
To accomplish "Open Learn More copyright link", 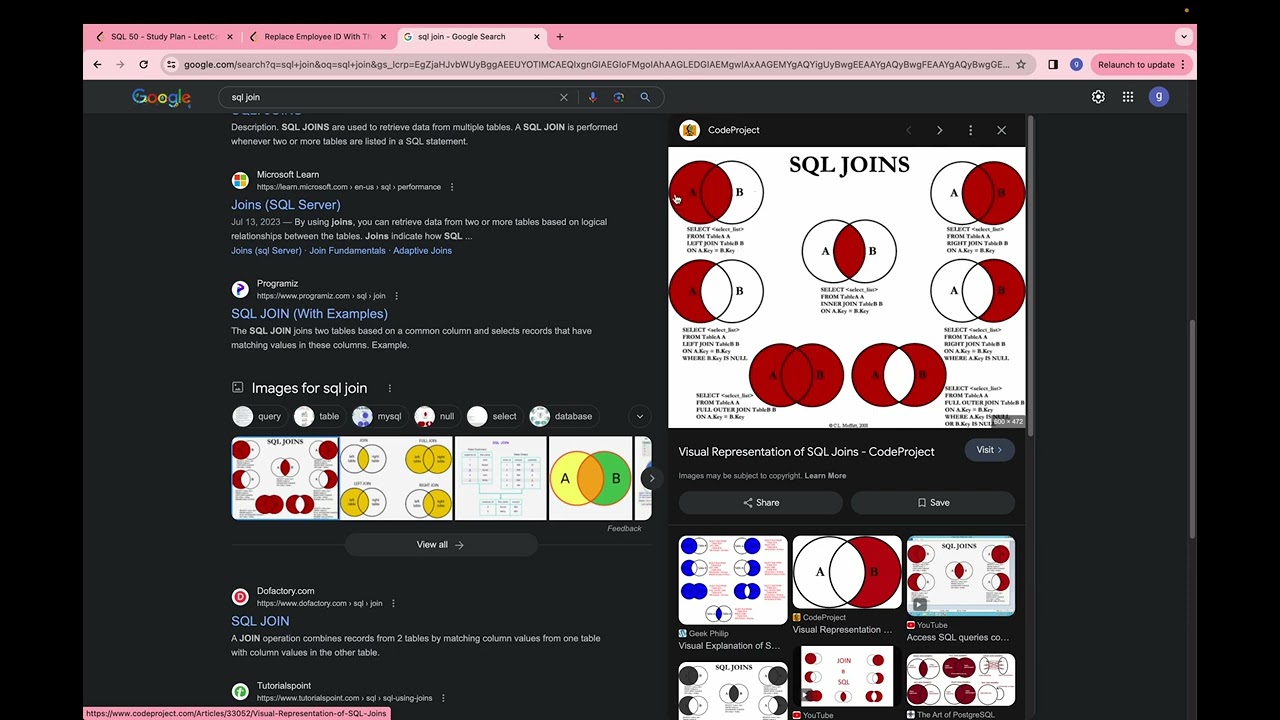I will [x=825, y=476].
